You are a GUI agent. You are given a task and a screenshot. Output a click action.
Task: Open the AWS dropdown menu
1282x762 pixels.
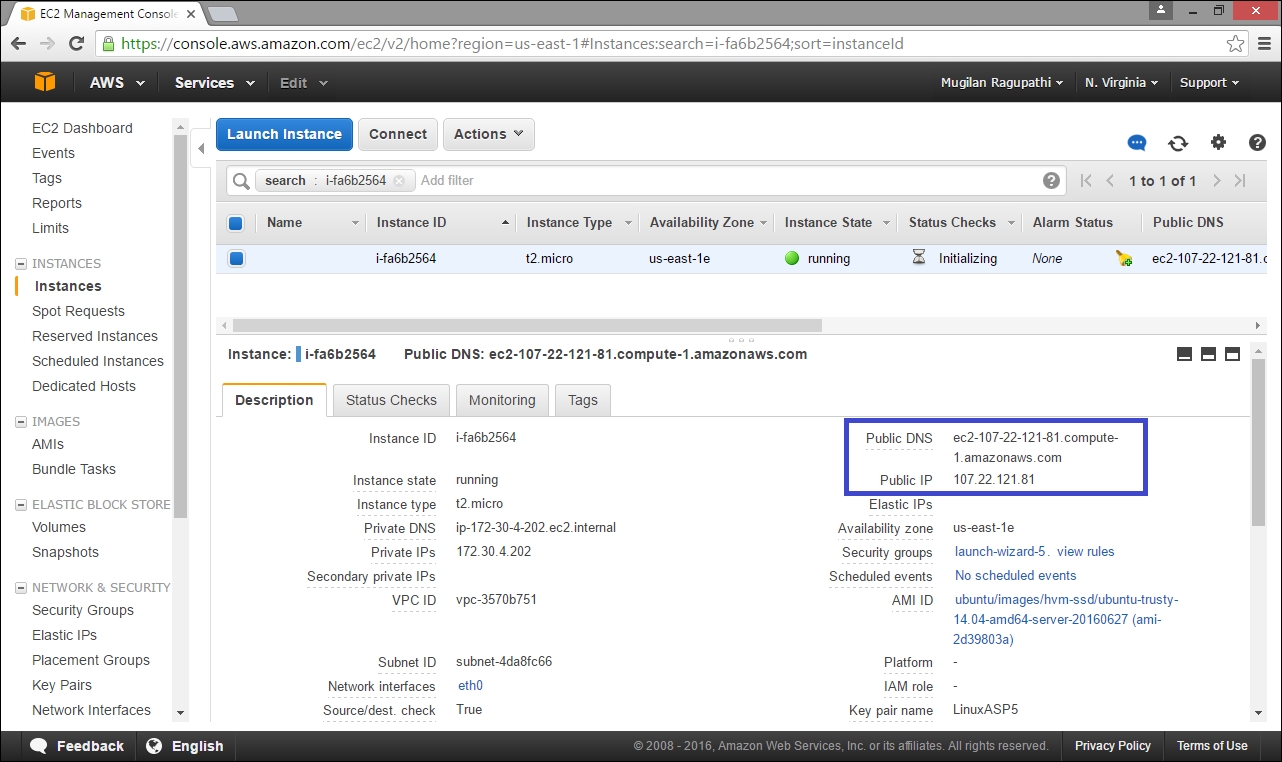117,83
